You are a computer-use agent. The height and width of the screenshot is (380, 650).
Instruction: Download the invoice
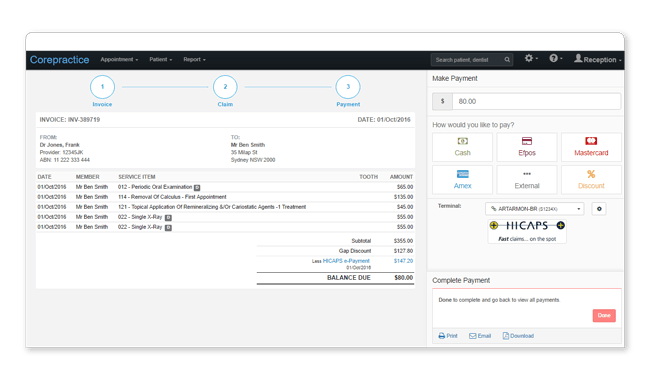pos(518,336)
